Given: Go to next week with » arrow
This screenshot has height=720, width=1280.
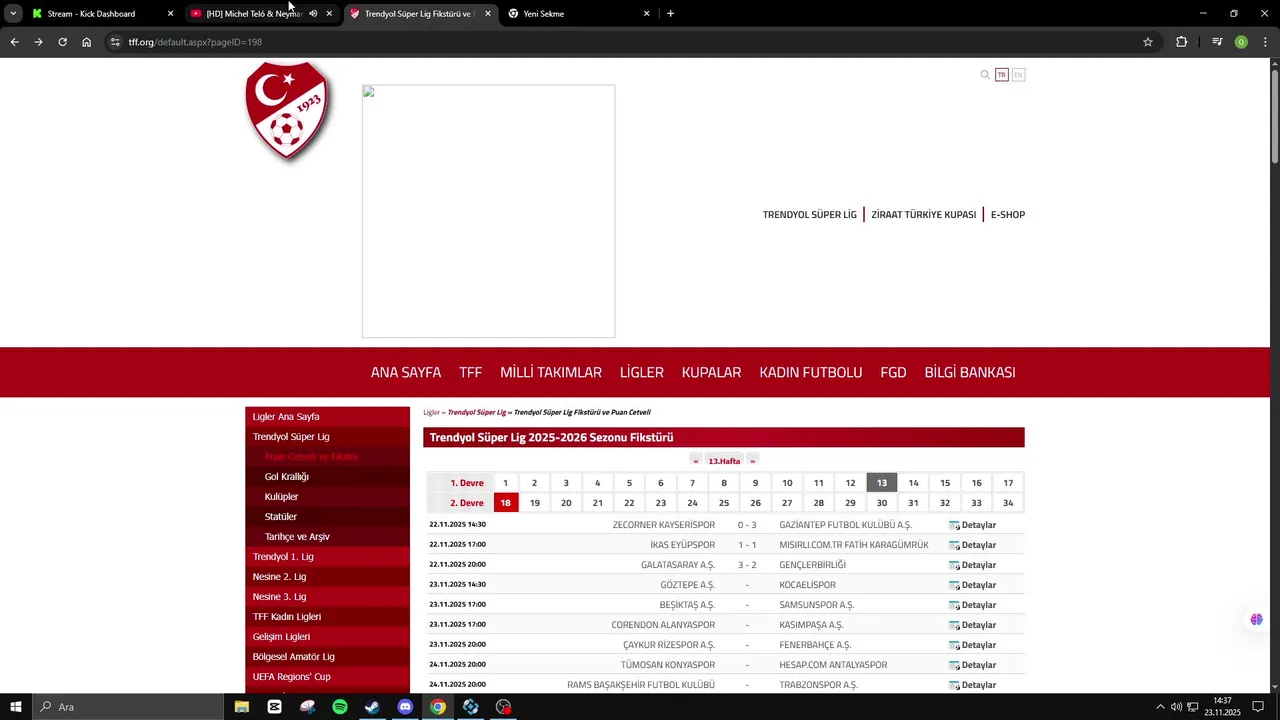Looking at the screenshot, I should point(752,461).
